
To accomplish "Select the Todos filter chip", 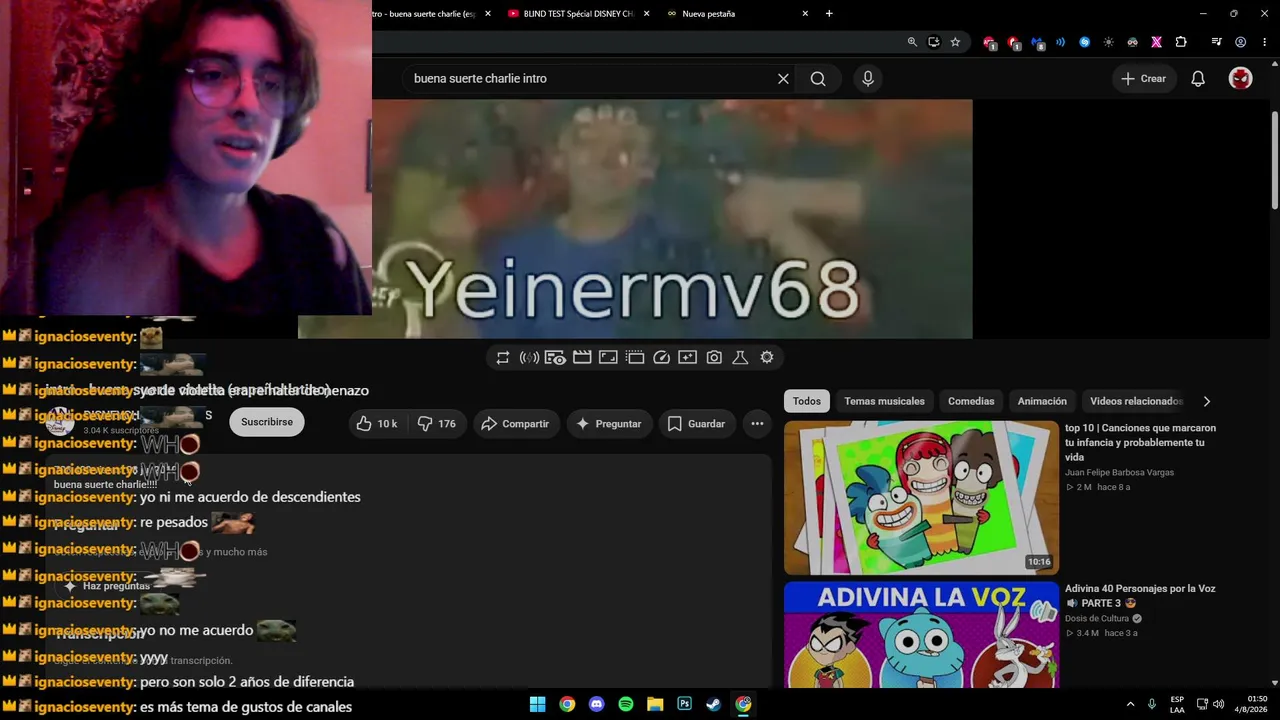I will (x=806, y=401).
